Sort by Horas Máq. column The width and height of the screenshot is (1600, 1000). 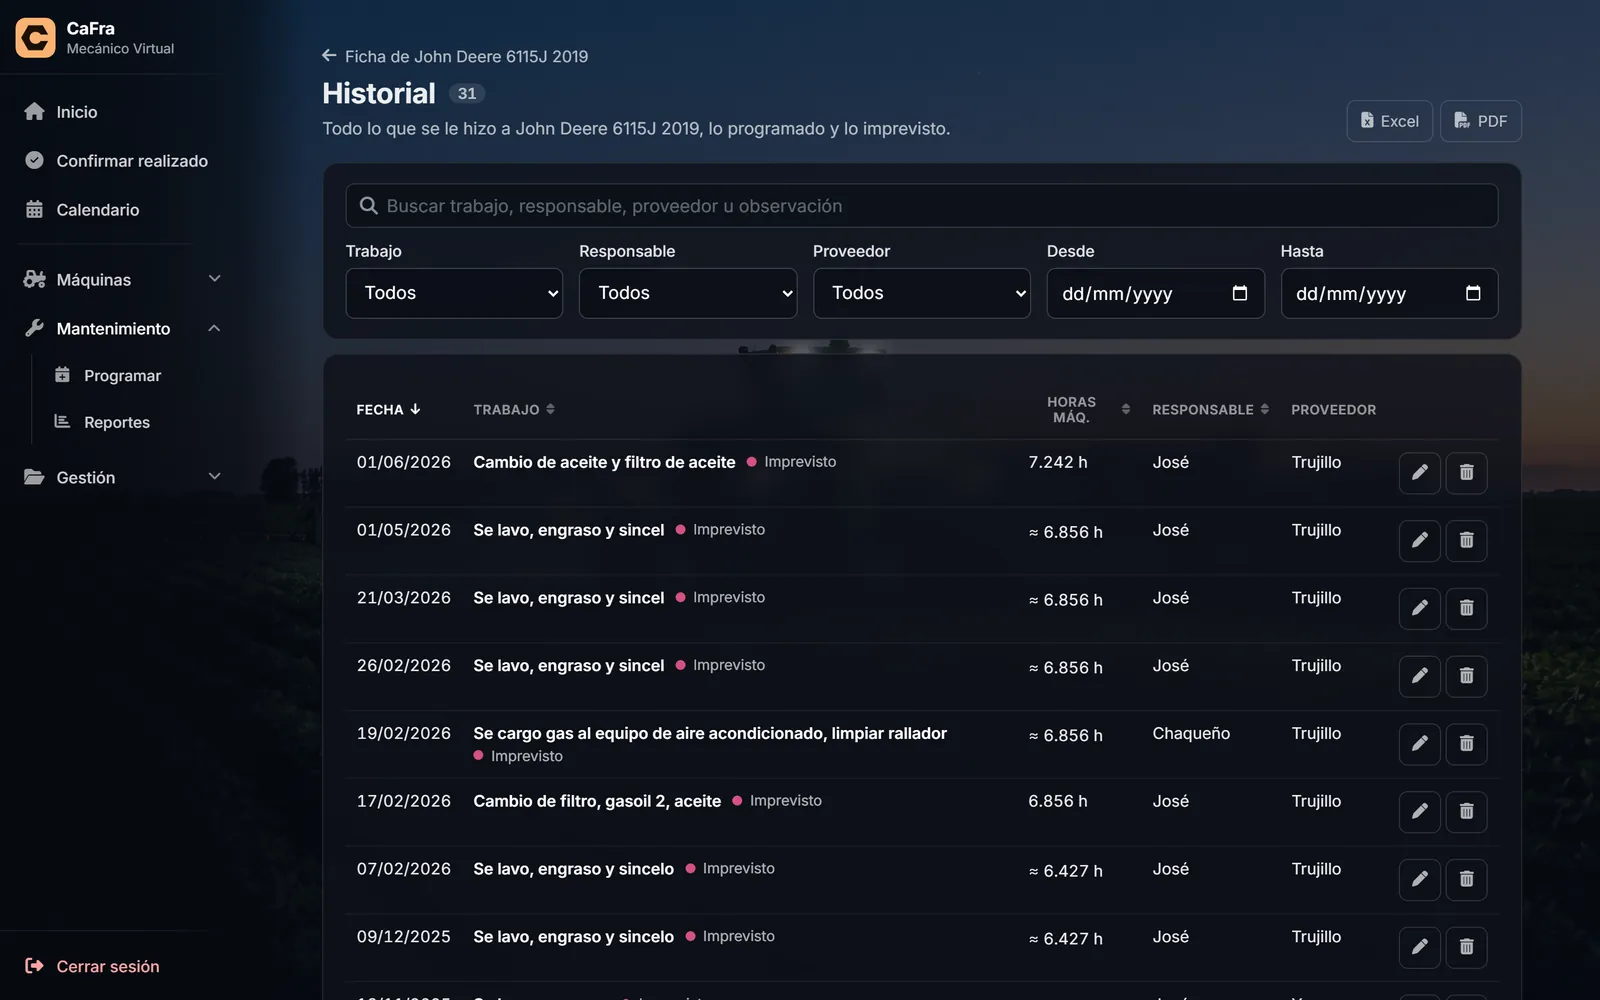(1088, 410)
